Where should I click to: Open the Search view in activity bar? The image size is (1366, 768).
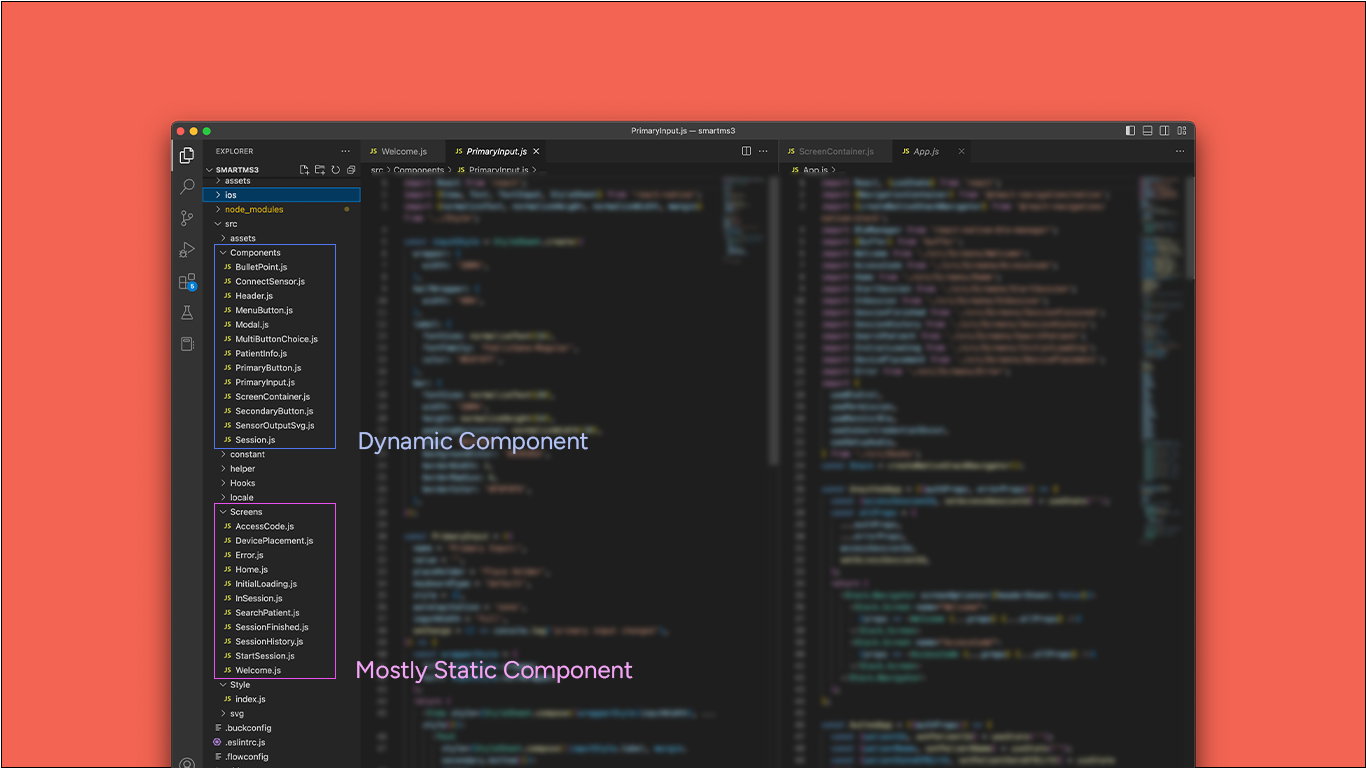[x=186, y=186]
